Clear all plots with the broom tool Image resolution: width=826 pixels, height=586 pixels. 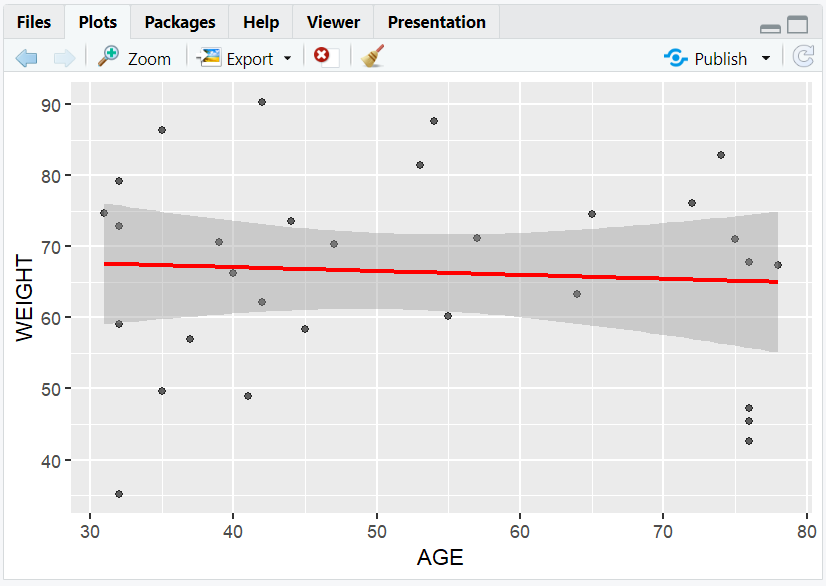coord(371,57)
